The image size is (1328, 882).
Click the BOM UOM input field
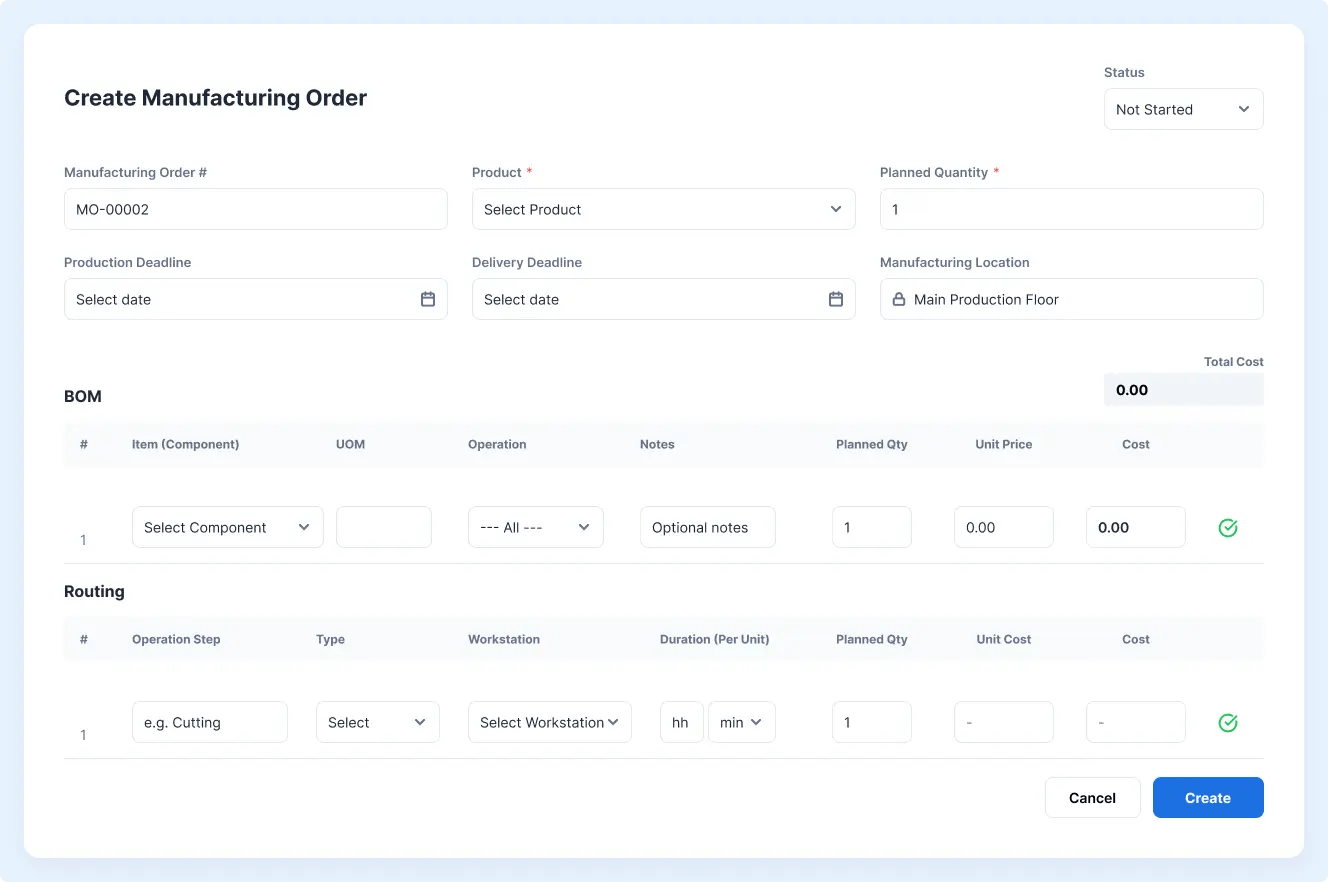384,527
